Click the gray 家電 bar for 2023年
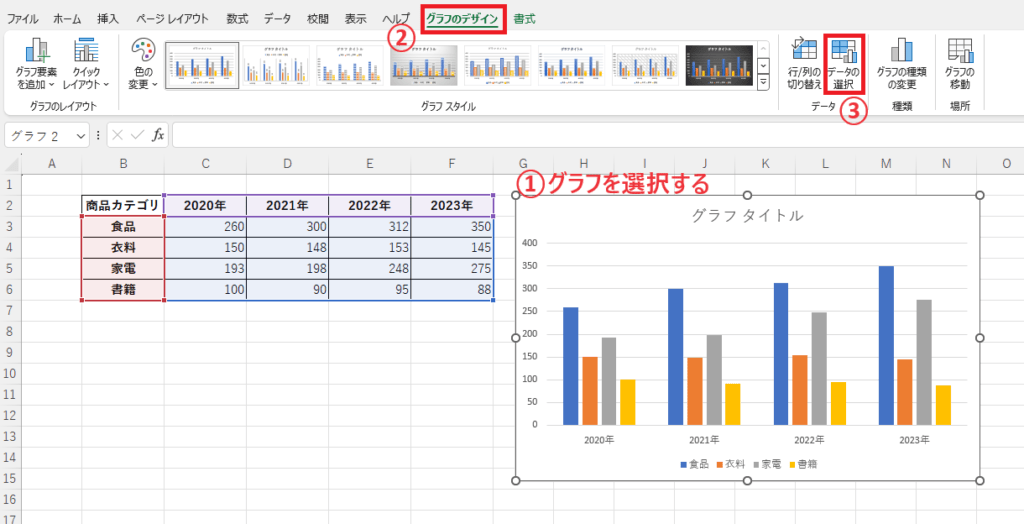1024x524 pixels. pos(923,363)
